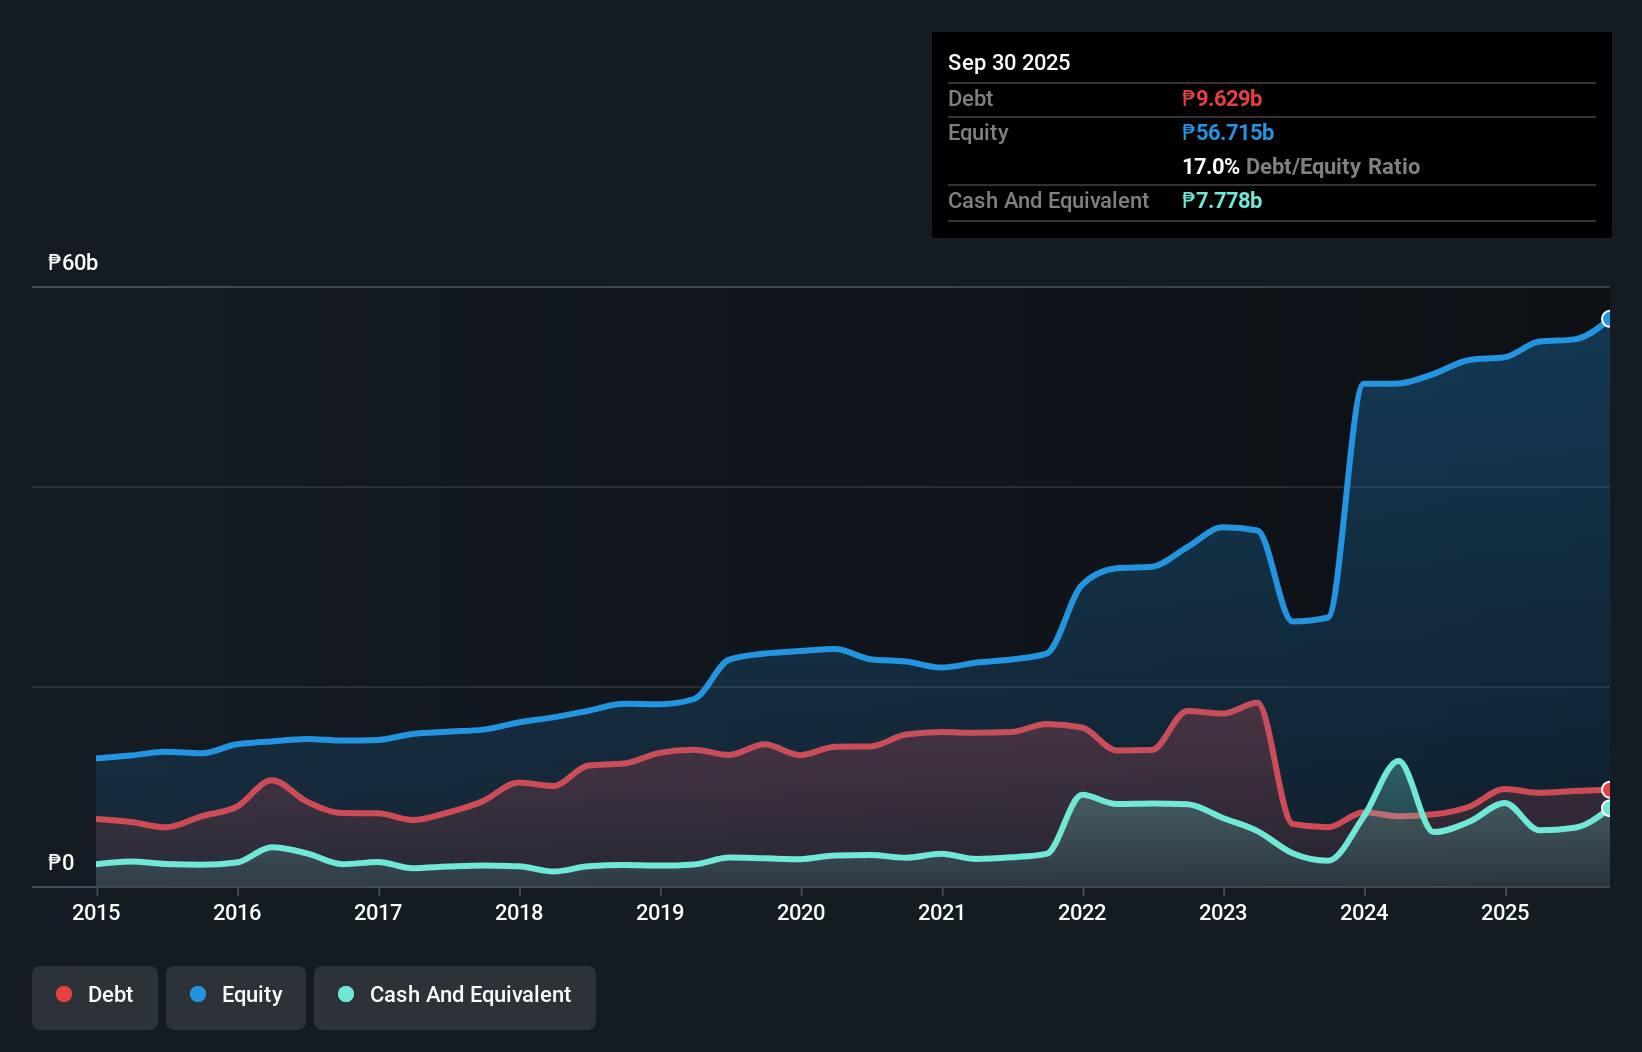Viewport: 1642px width, 1052px height.
Task: Click the red bullet in the tooltip Debt value
Action: (x=1189, y=98)
